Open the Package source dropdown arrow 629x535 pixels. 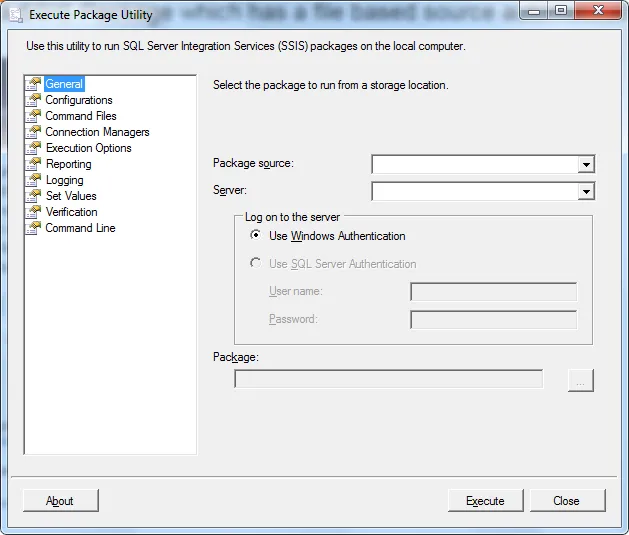(x=586, y=164)
